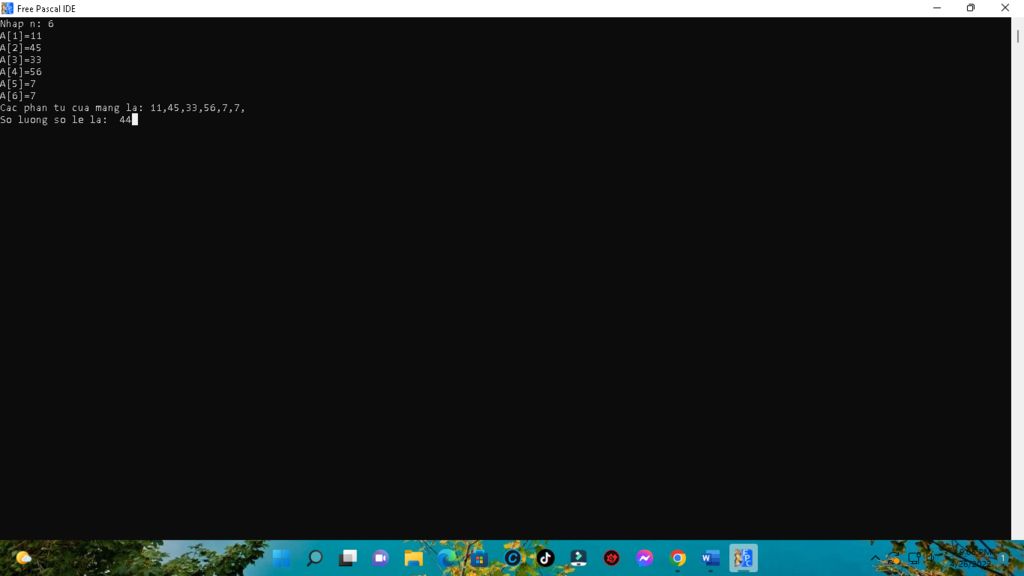Show hidden system tray icons
Screen dimensions: 1024x576
coord(875,558)
